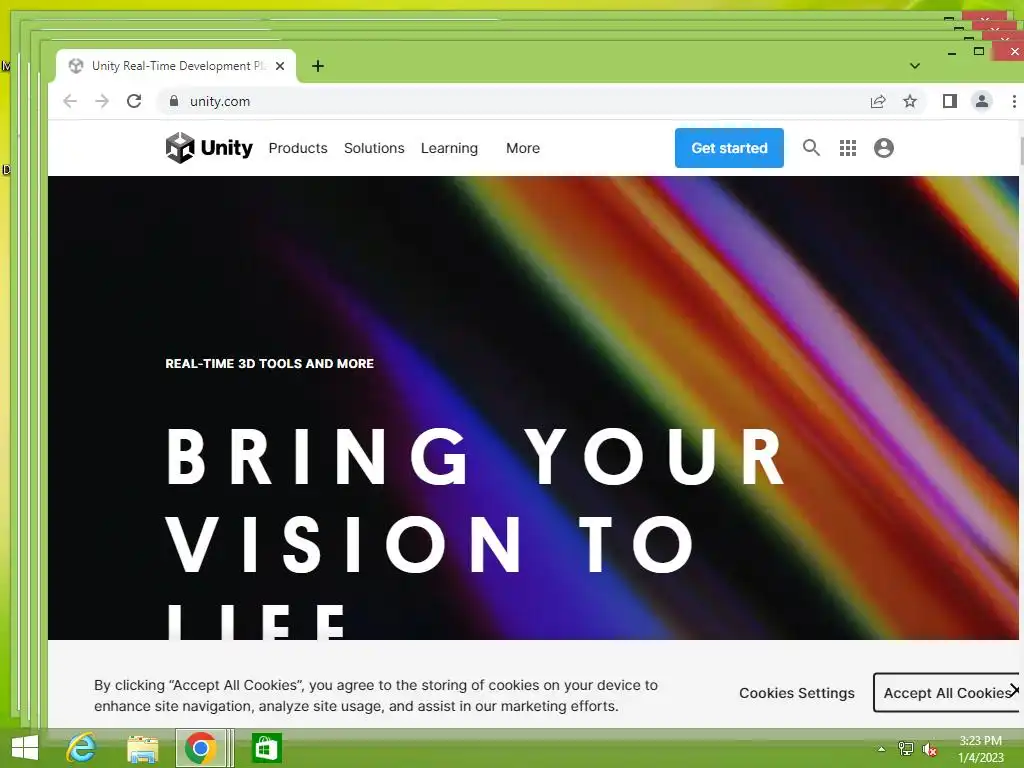Open the Unity site search

(x=811, y=148)
